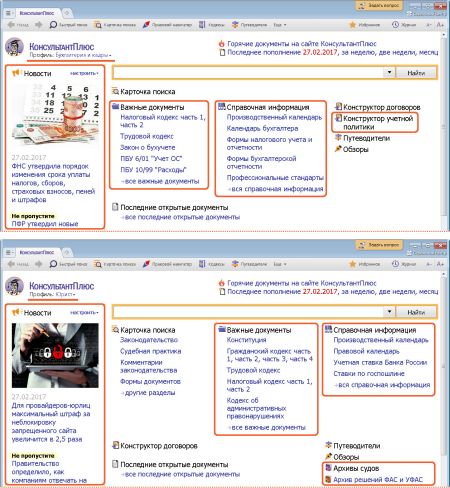
Task: Open Судебная практика section link
Action: pos(151,351)
